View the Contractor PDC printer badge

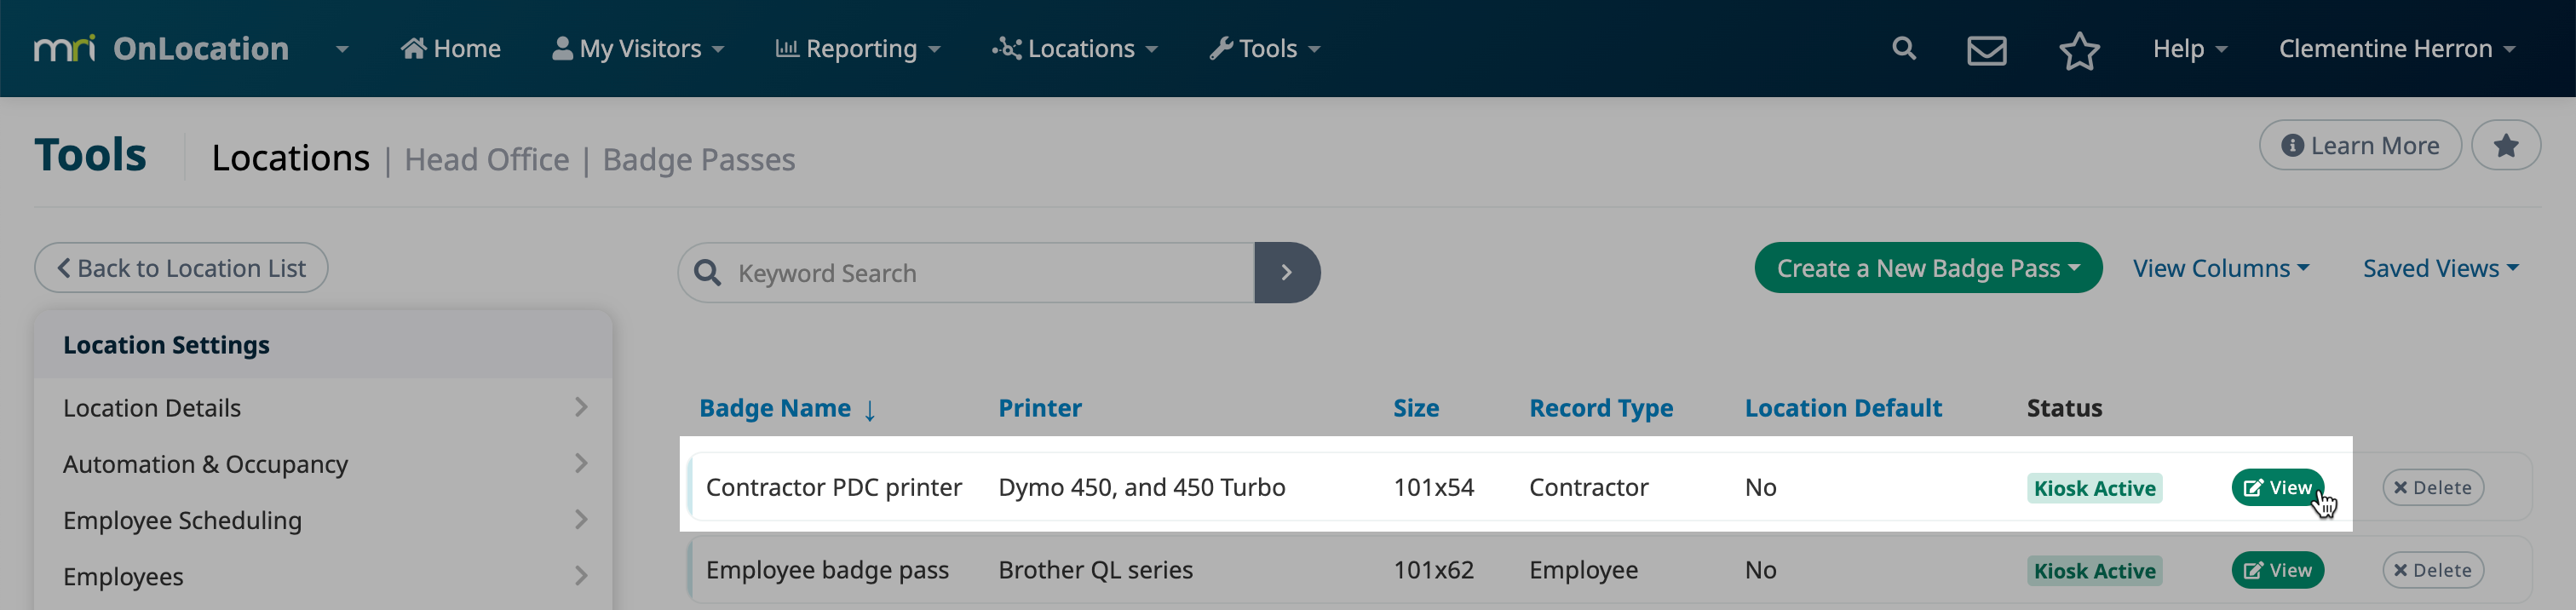[2277, 487]
